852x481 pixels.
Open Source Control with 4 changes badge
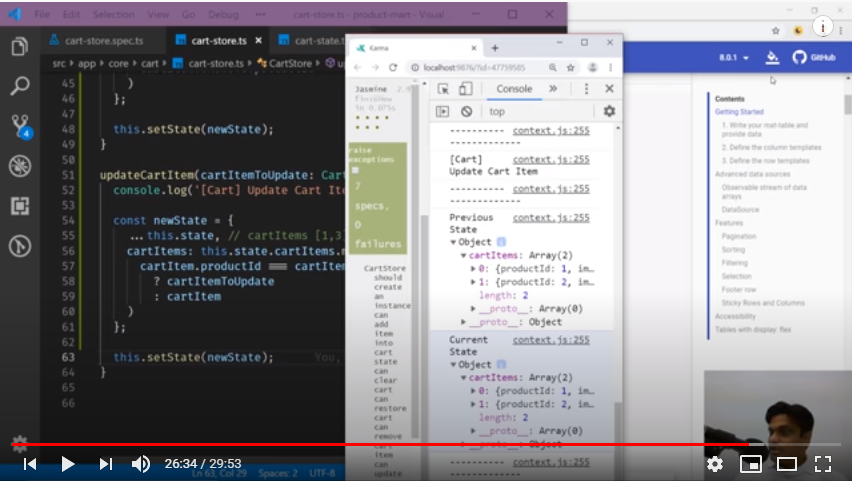(x=20, y=126)
